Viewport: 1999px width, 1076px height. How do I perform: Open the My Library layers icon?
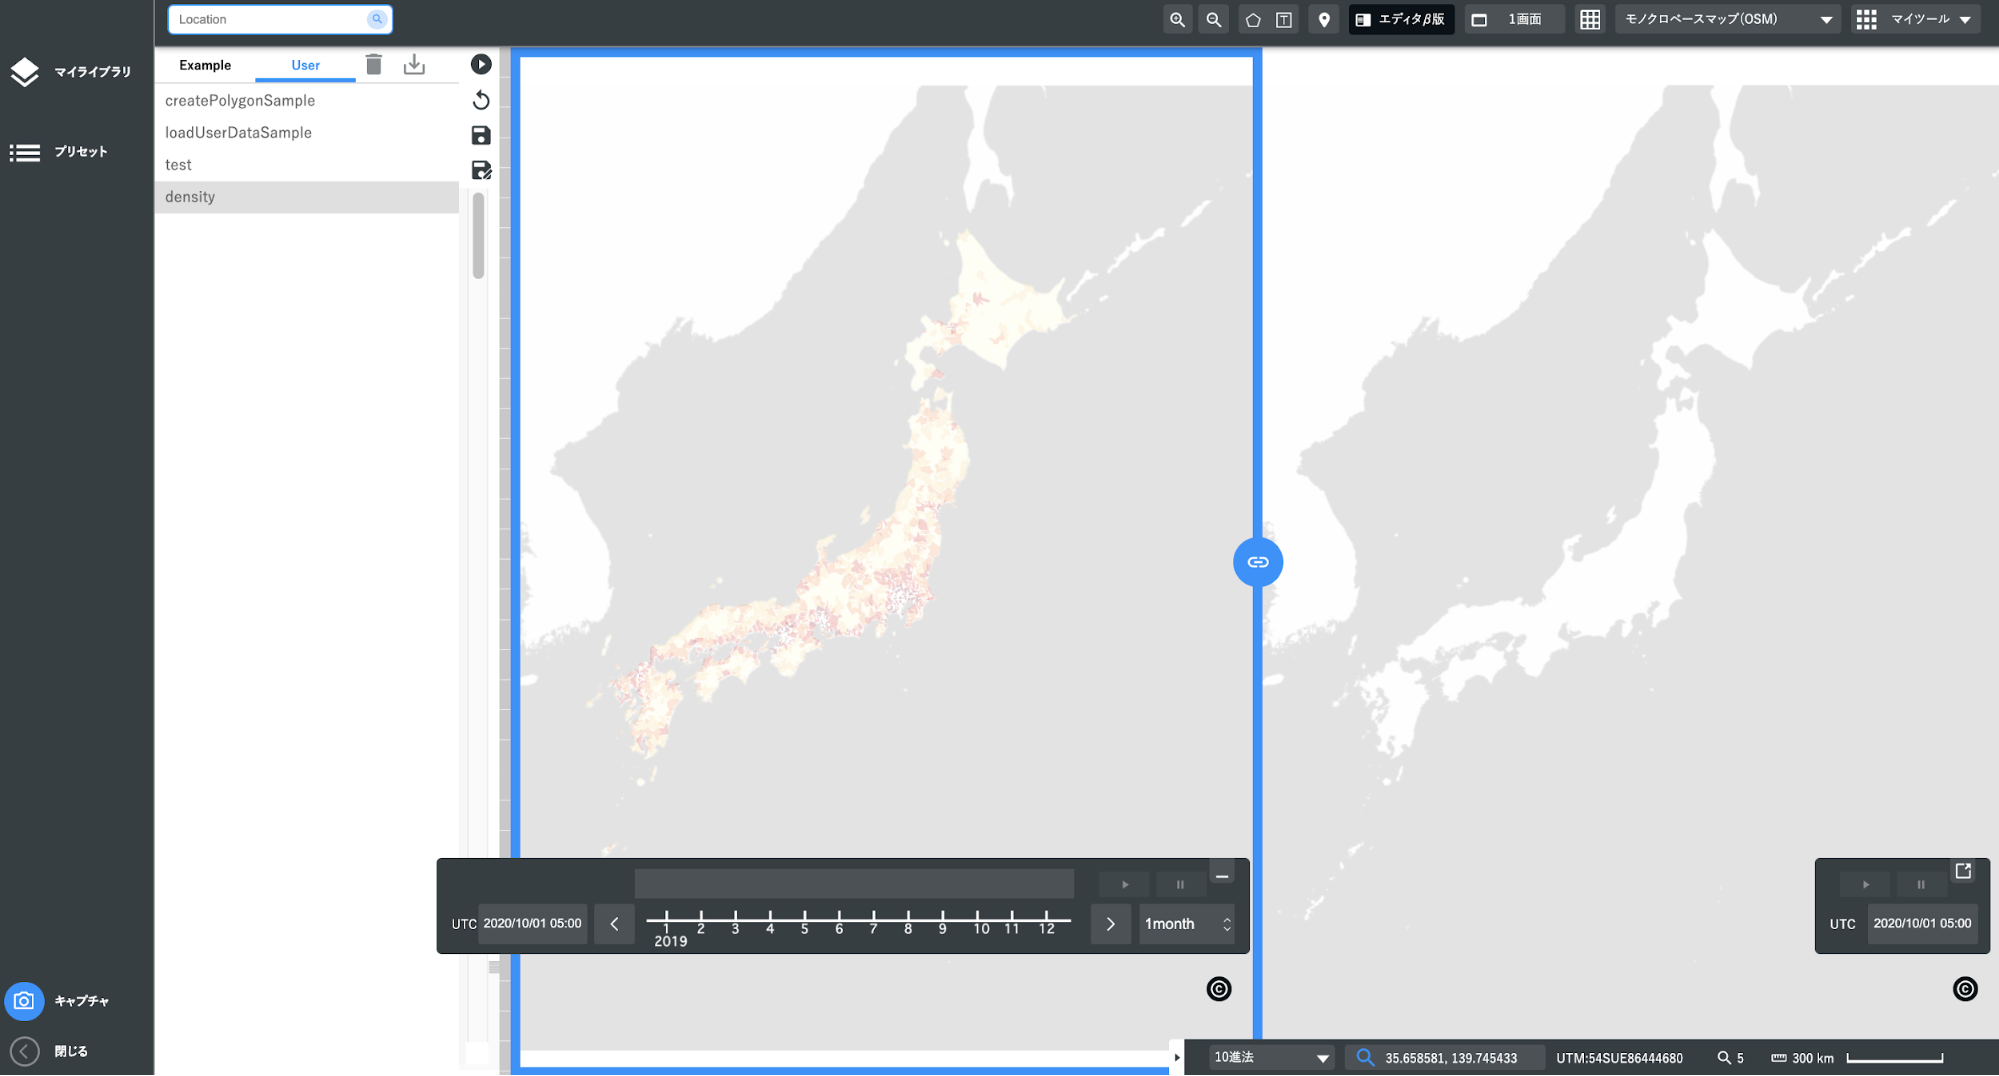pos(24,72)
